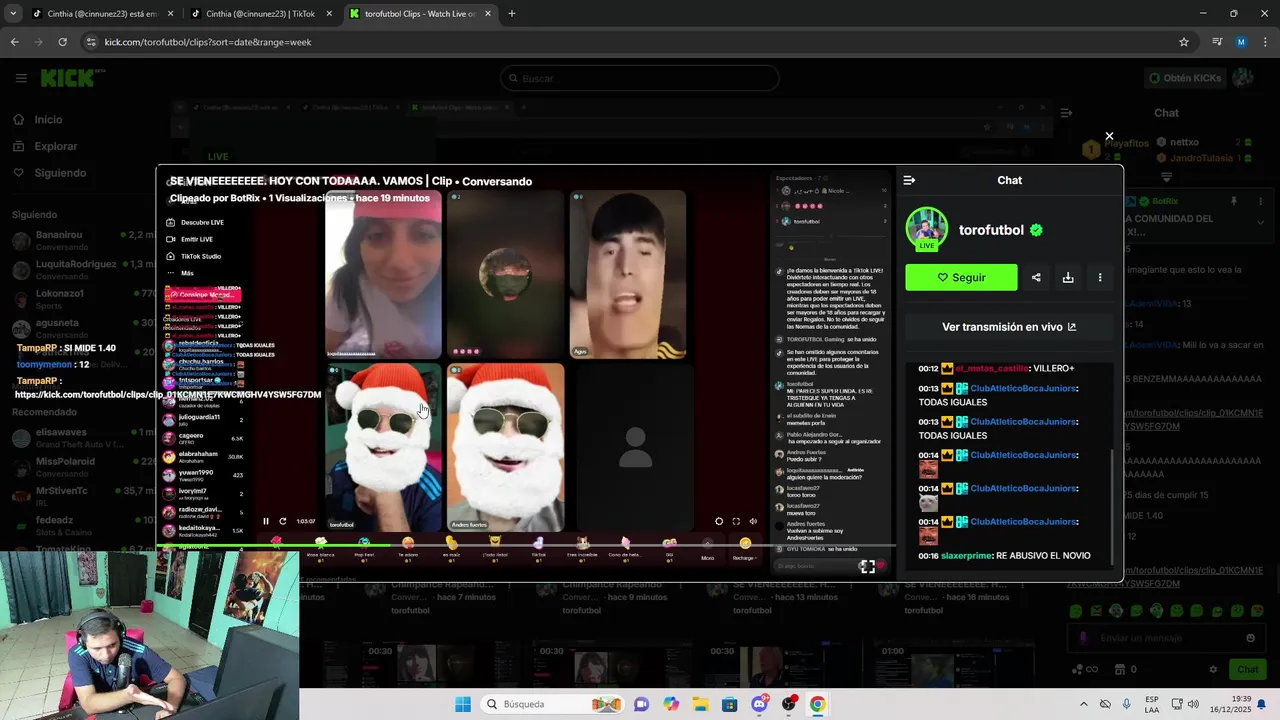
Task: Bookmark this page with the star
Action: point(1184,42)
